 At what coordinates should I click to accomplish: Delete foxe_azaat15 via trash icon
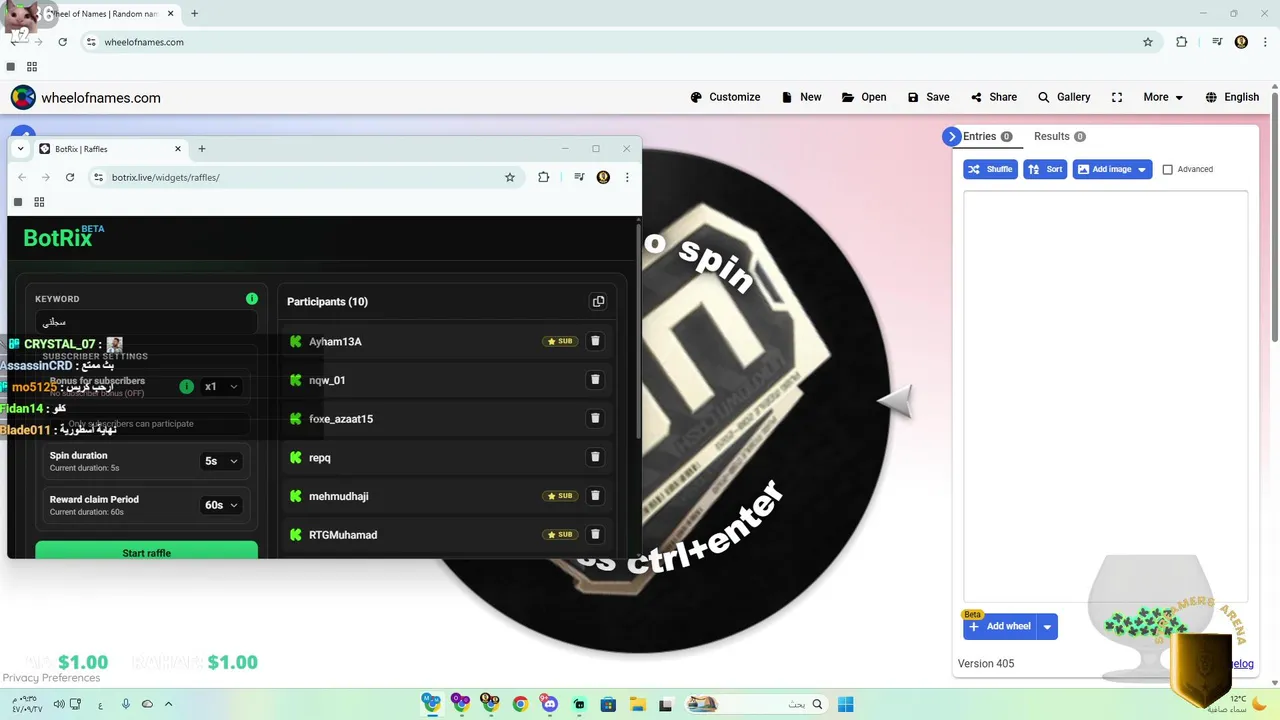[x=595, y=418]
